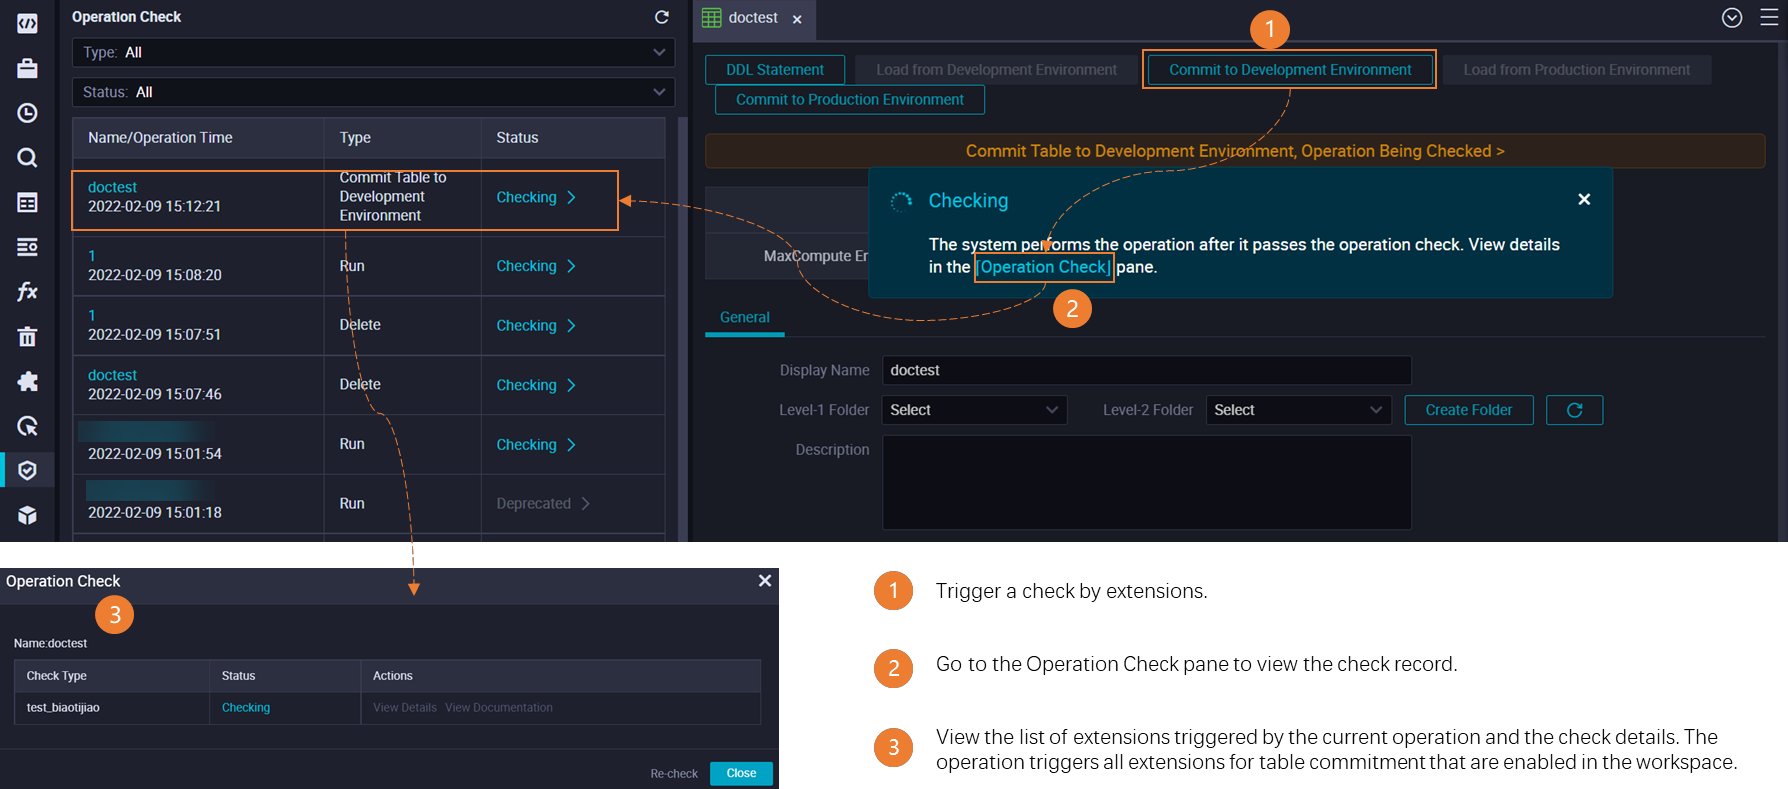
Task: Open Checking status for doctest 15:12:21 row
Action: (536, 198)
